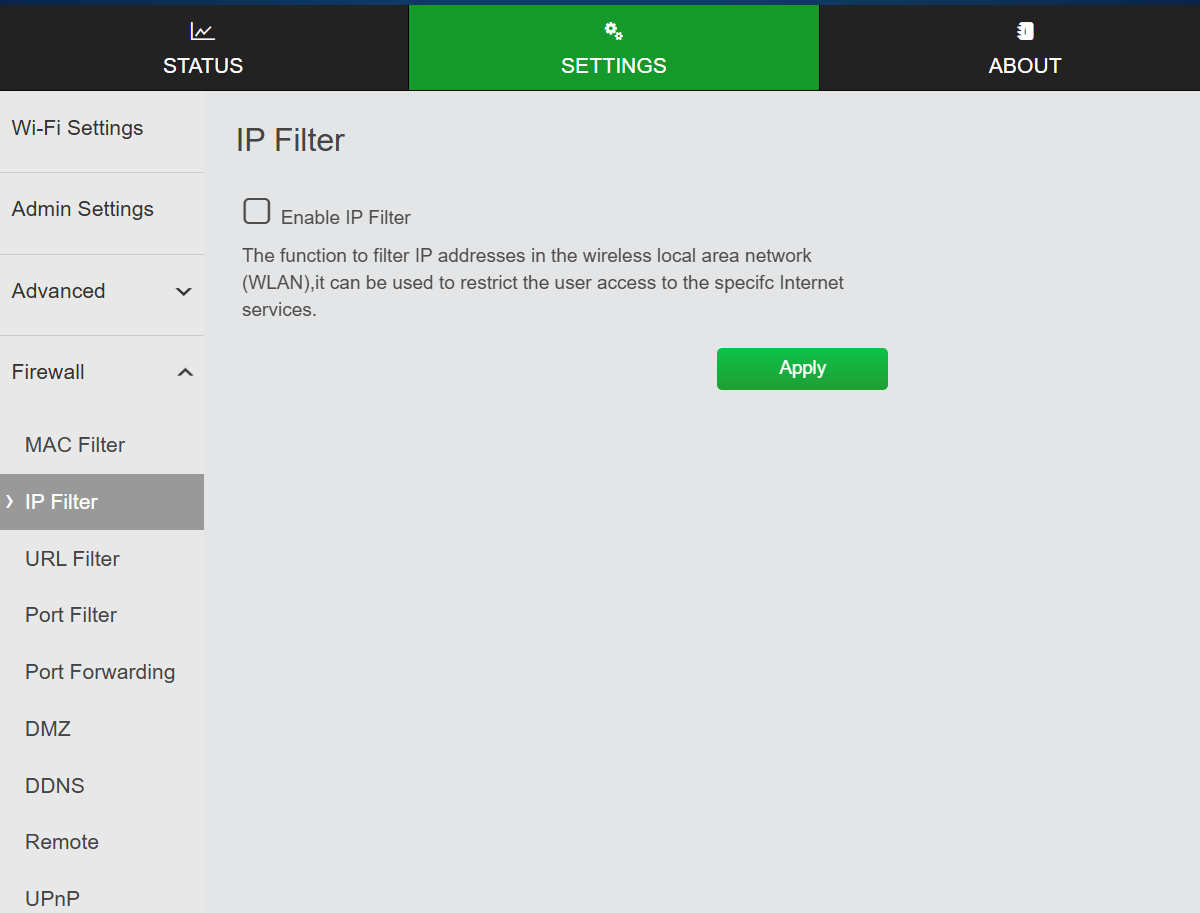Image resolution: width=1200 pixels, height=913 pixels.
Task: Click the Status chart icon
Action: [203, 32]
